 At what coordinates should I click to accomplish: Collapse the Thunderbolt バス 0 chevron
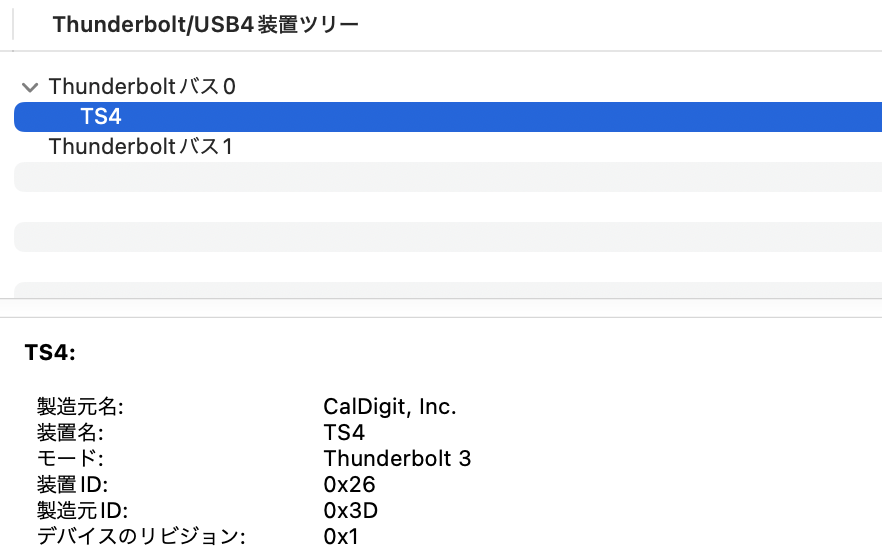point(29,87)
